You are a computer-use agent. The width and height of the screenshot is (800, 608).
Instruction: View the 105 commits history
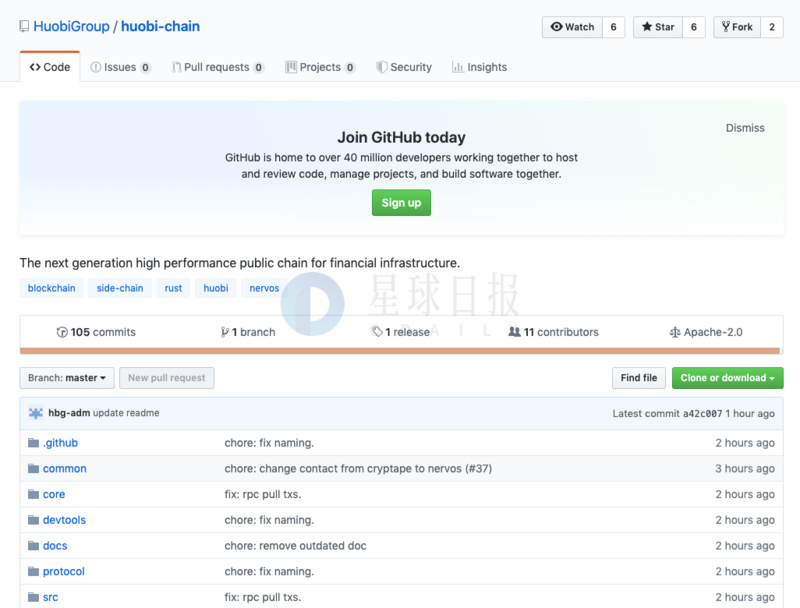96,332
